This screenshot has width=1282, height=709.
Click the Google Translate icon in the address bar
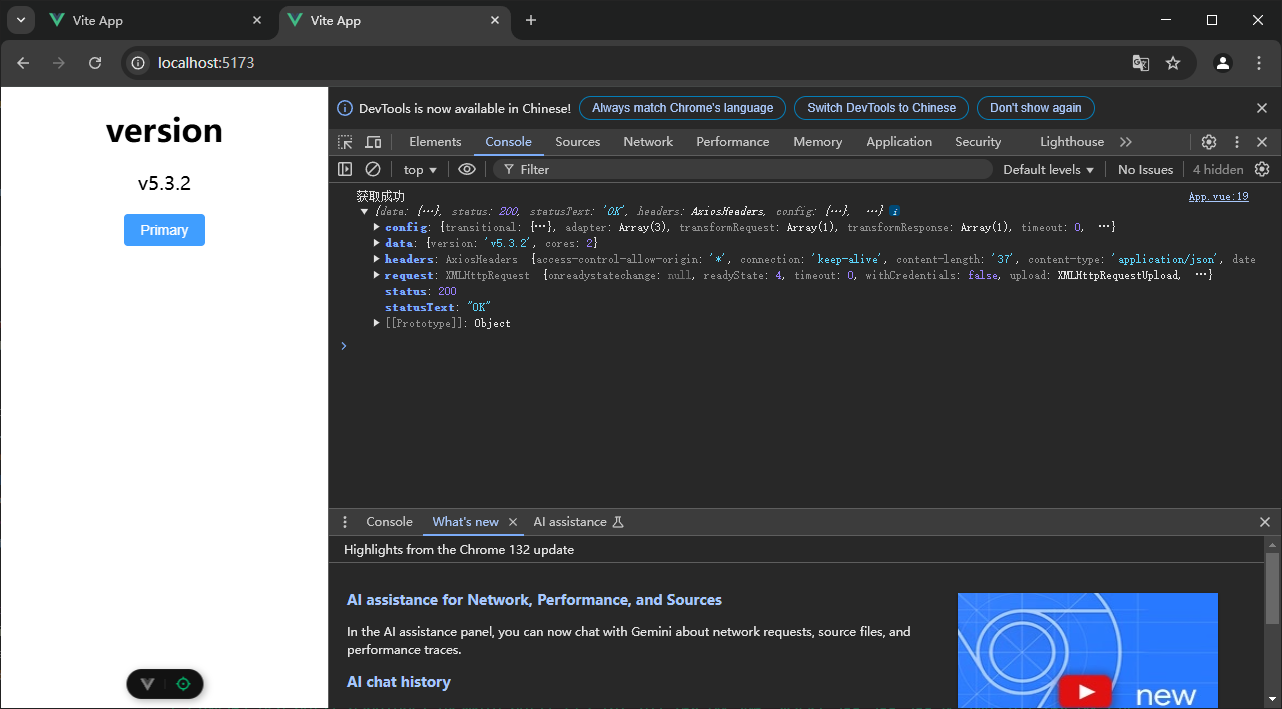coord(1141,63)
